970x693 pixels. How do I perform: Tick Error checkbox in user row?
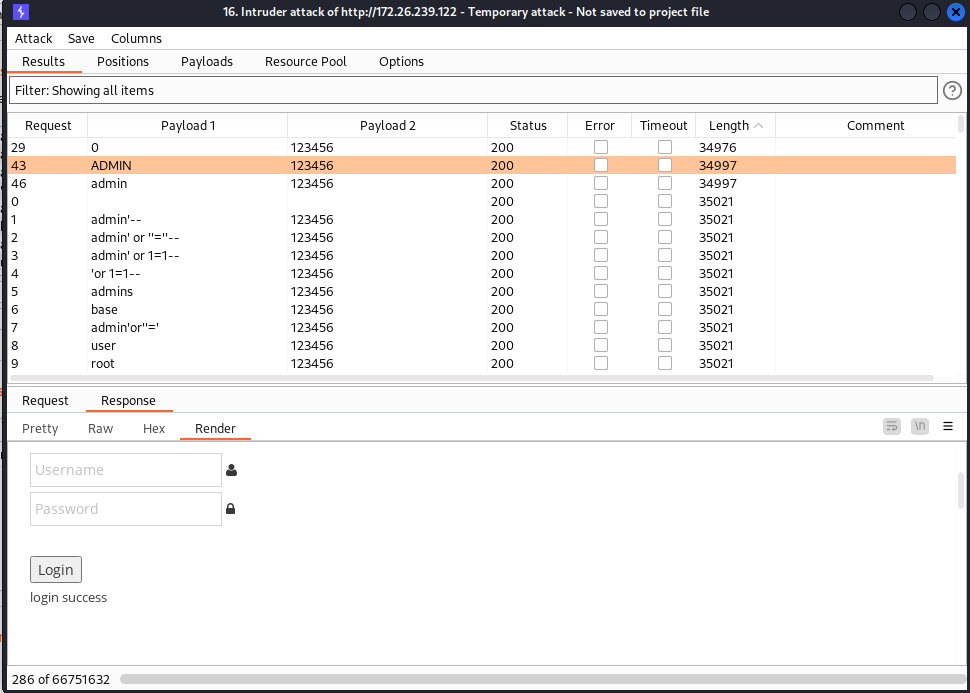click(601, 345)
